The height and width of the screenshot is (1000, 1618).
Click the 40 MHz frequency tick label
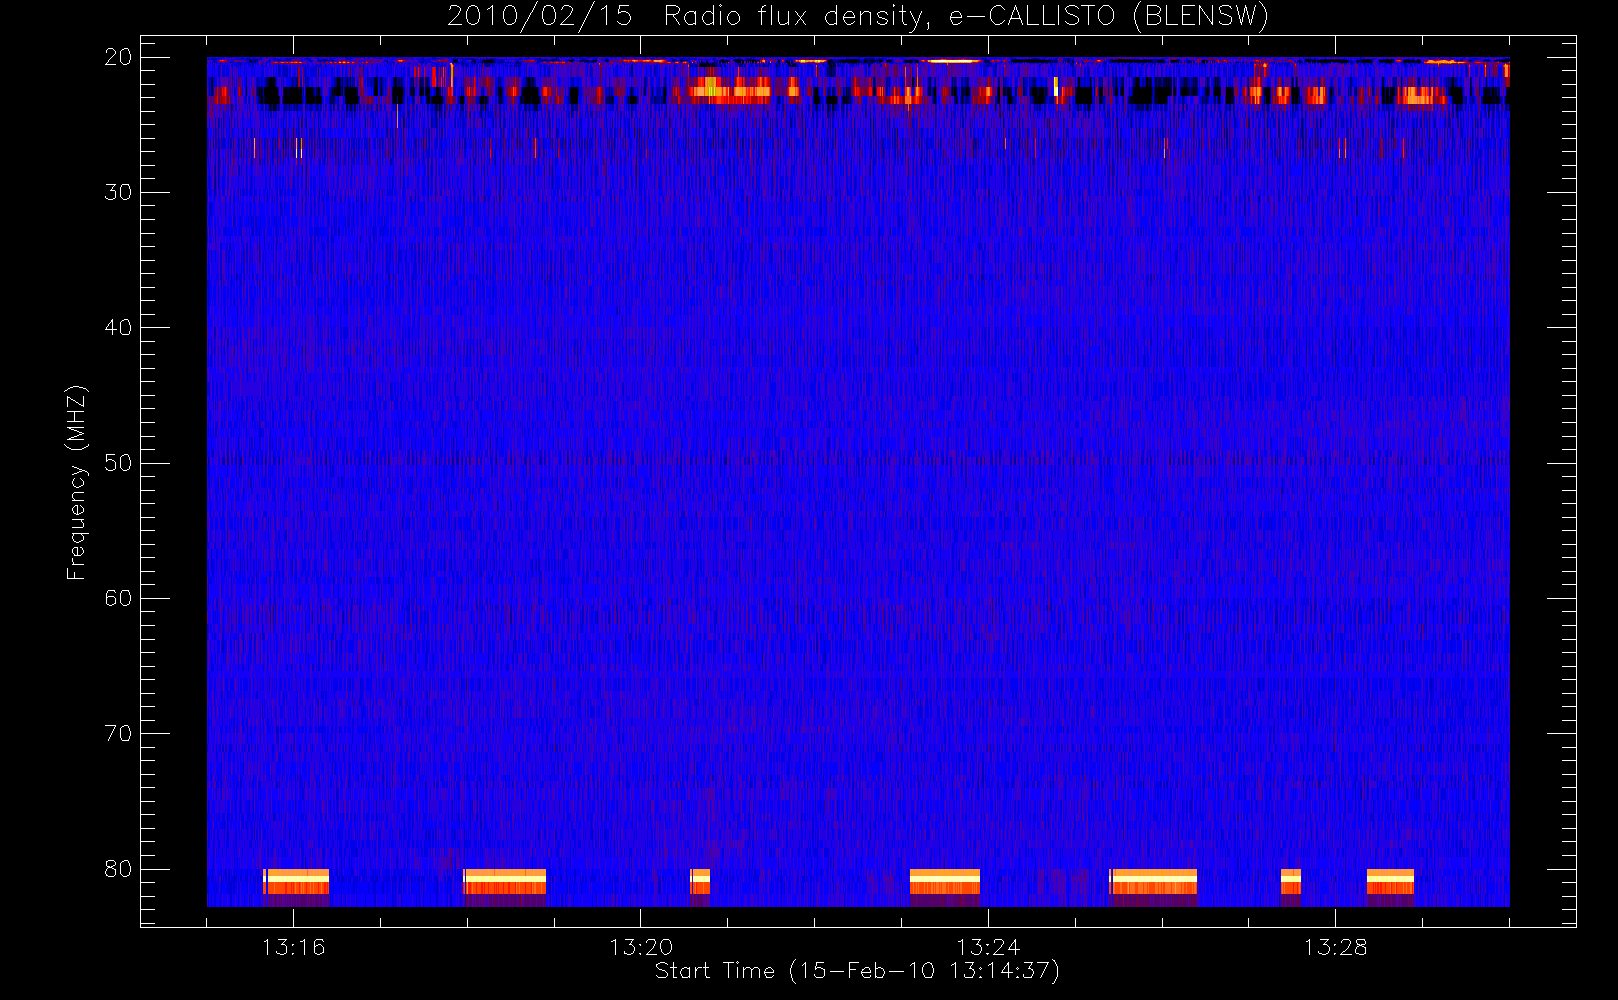coord(118,328)
